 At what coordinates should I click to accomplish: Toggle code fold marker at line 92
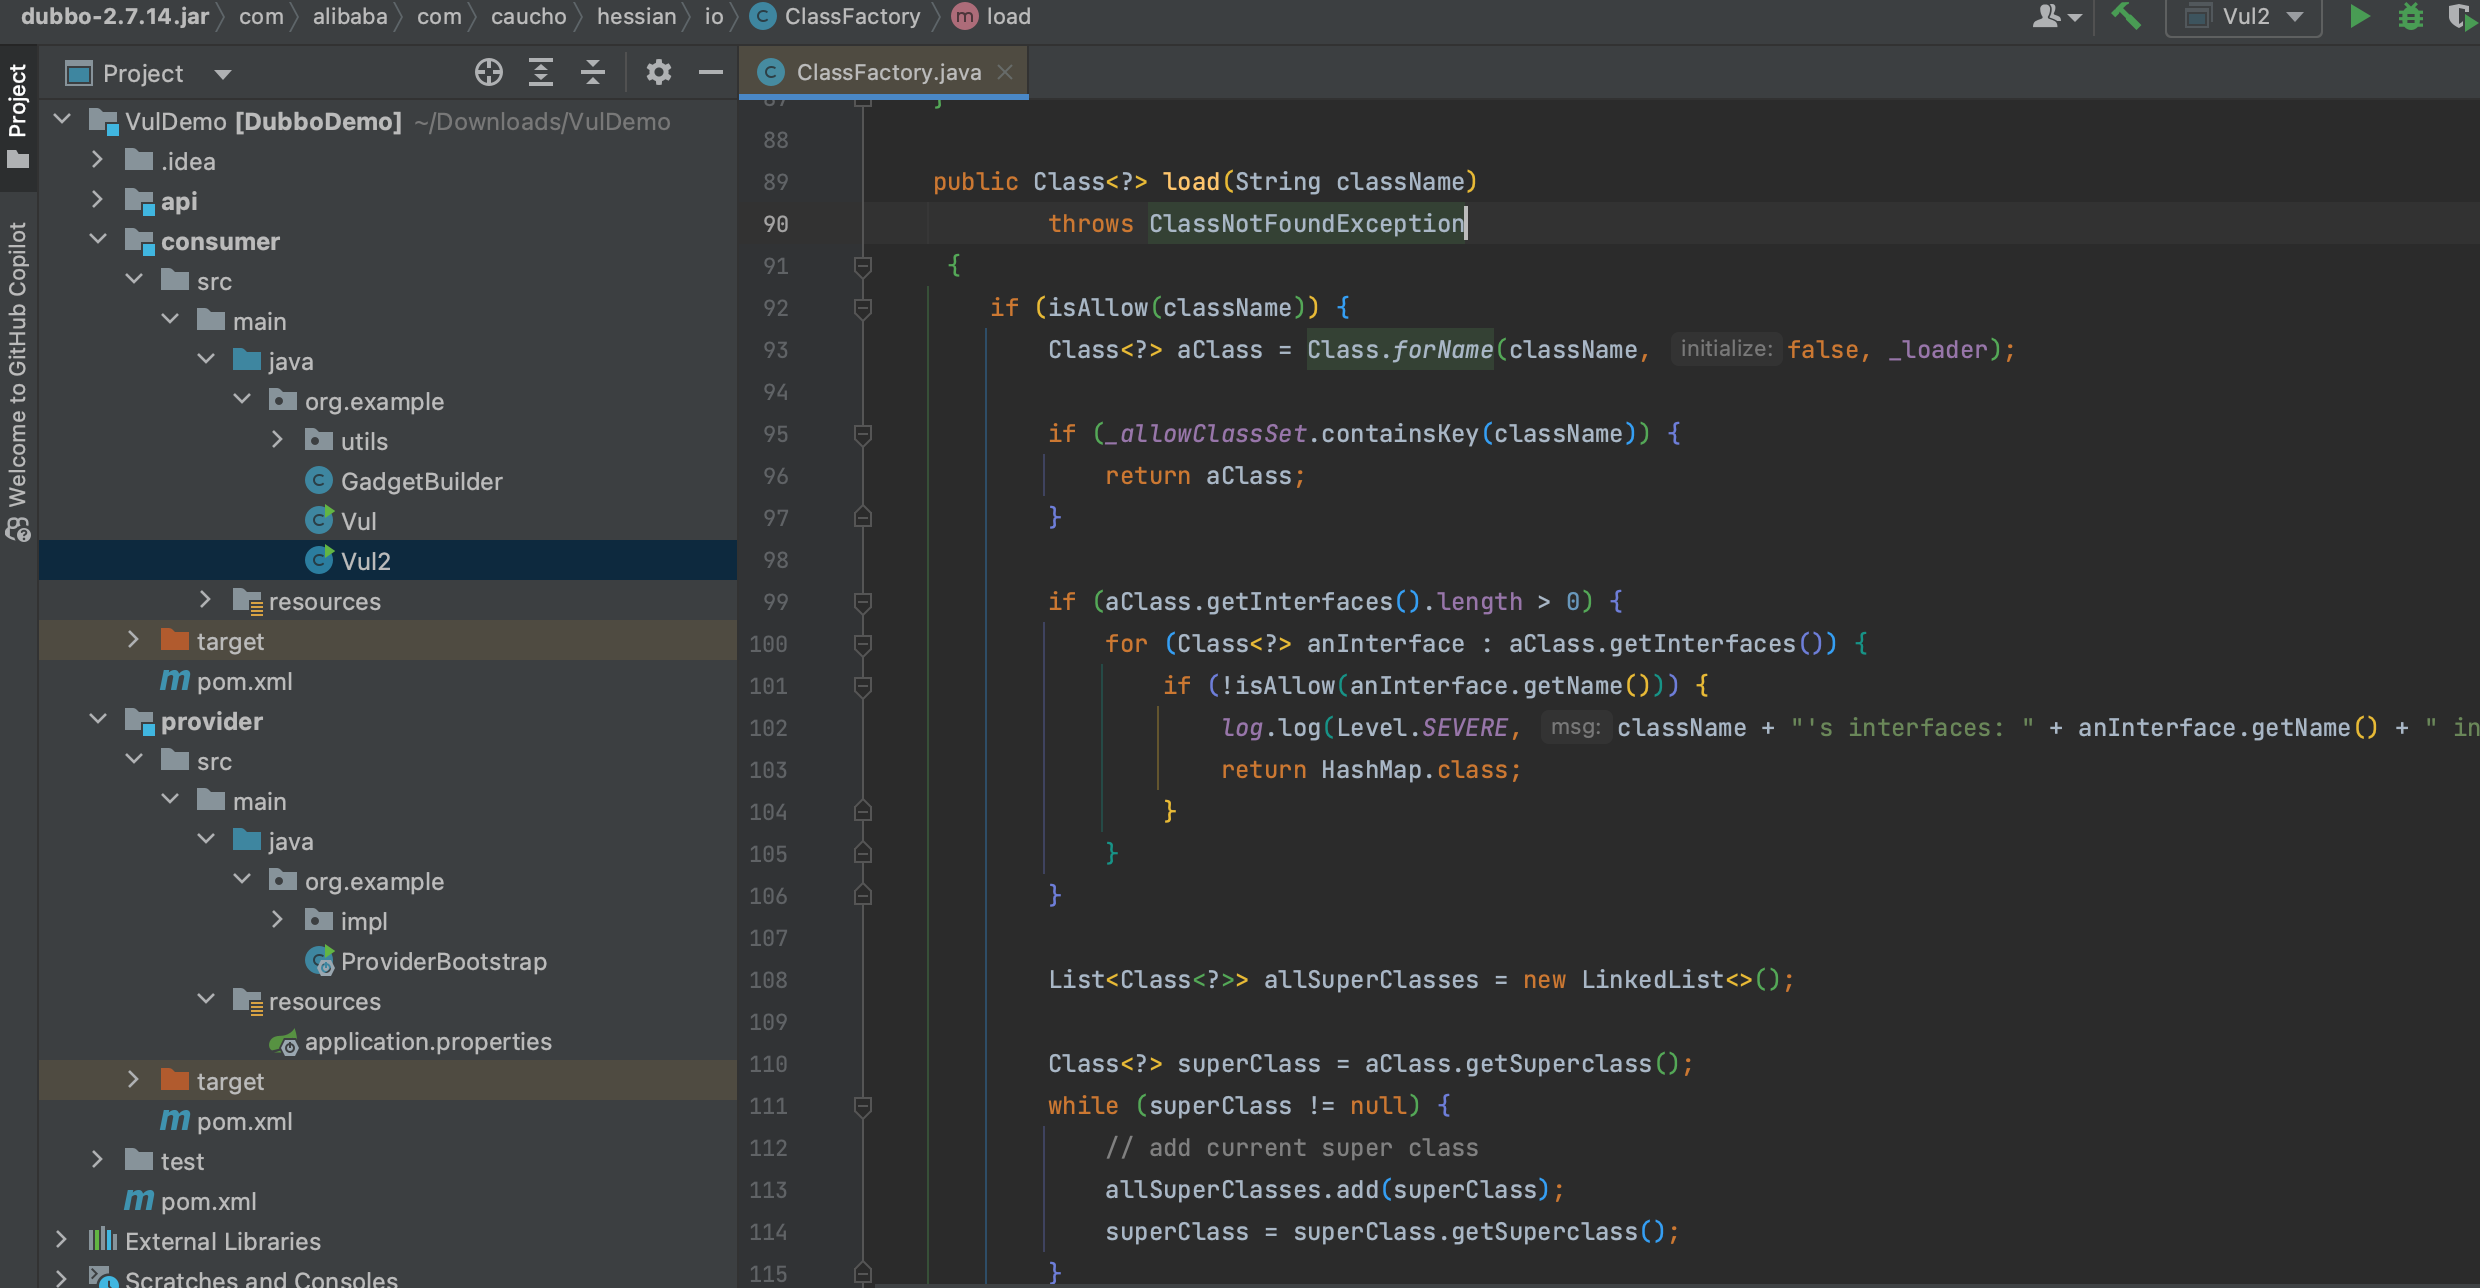[863, 308]
